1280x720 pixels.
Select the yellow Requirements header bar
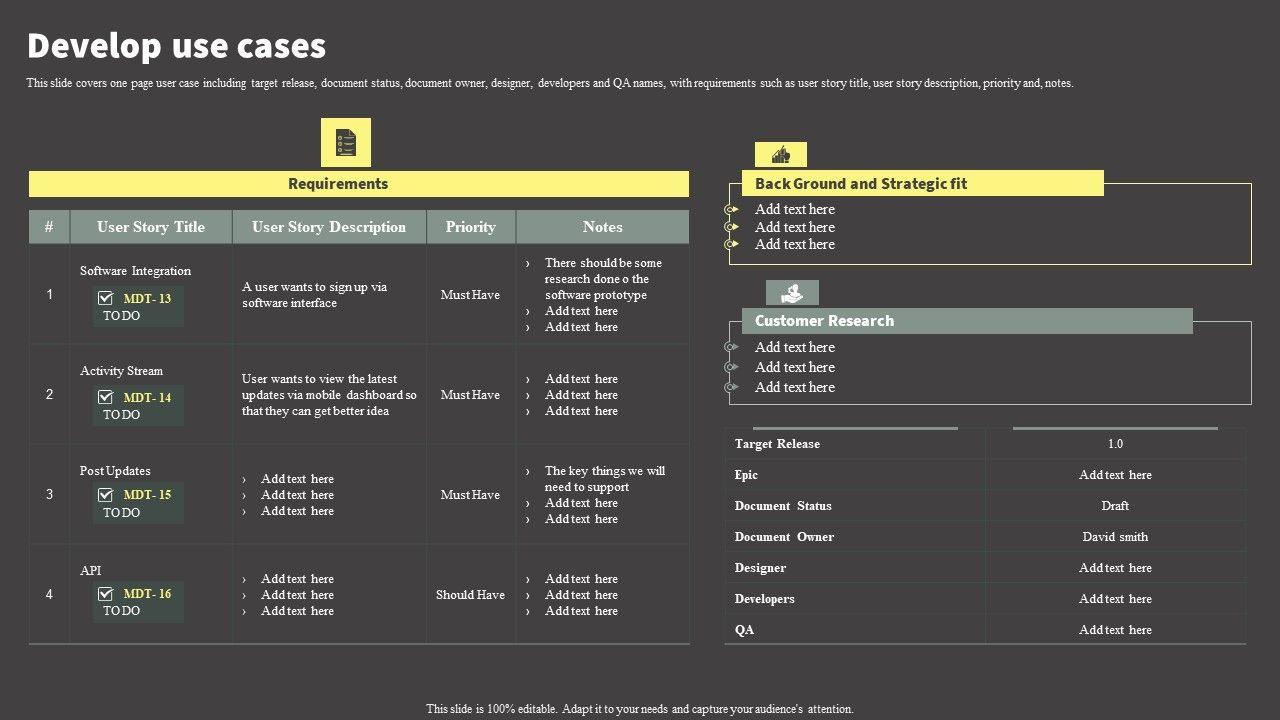click(359, 184)
